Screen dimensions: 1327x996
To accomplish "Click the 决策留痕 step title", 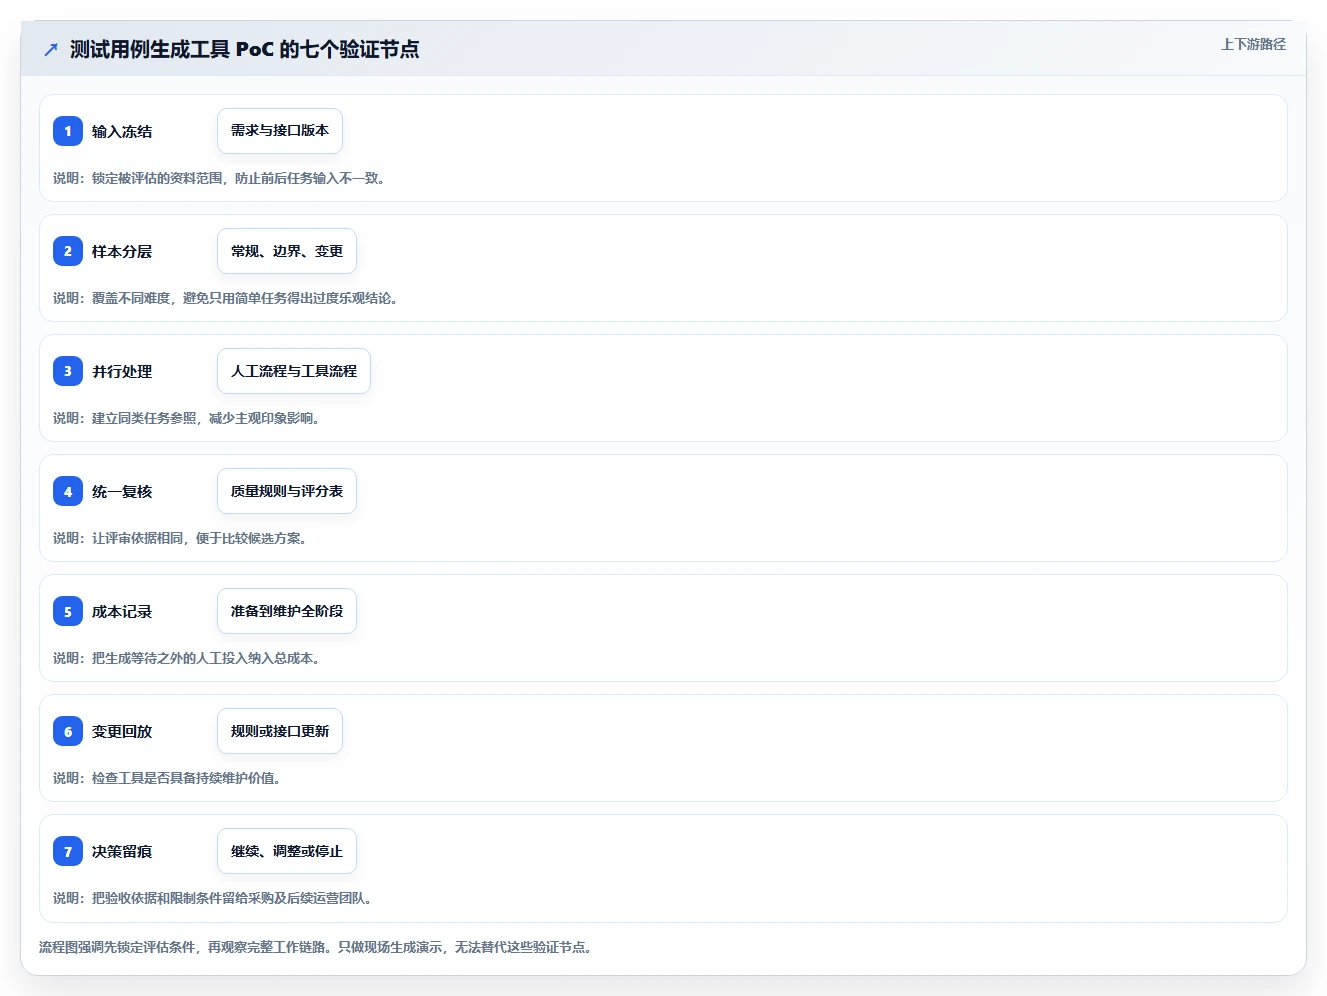I will click(122, 851).
